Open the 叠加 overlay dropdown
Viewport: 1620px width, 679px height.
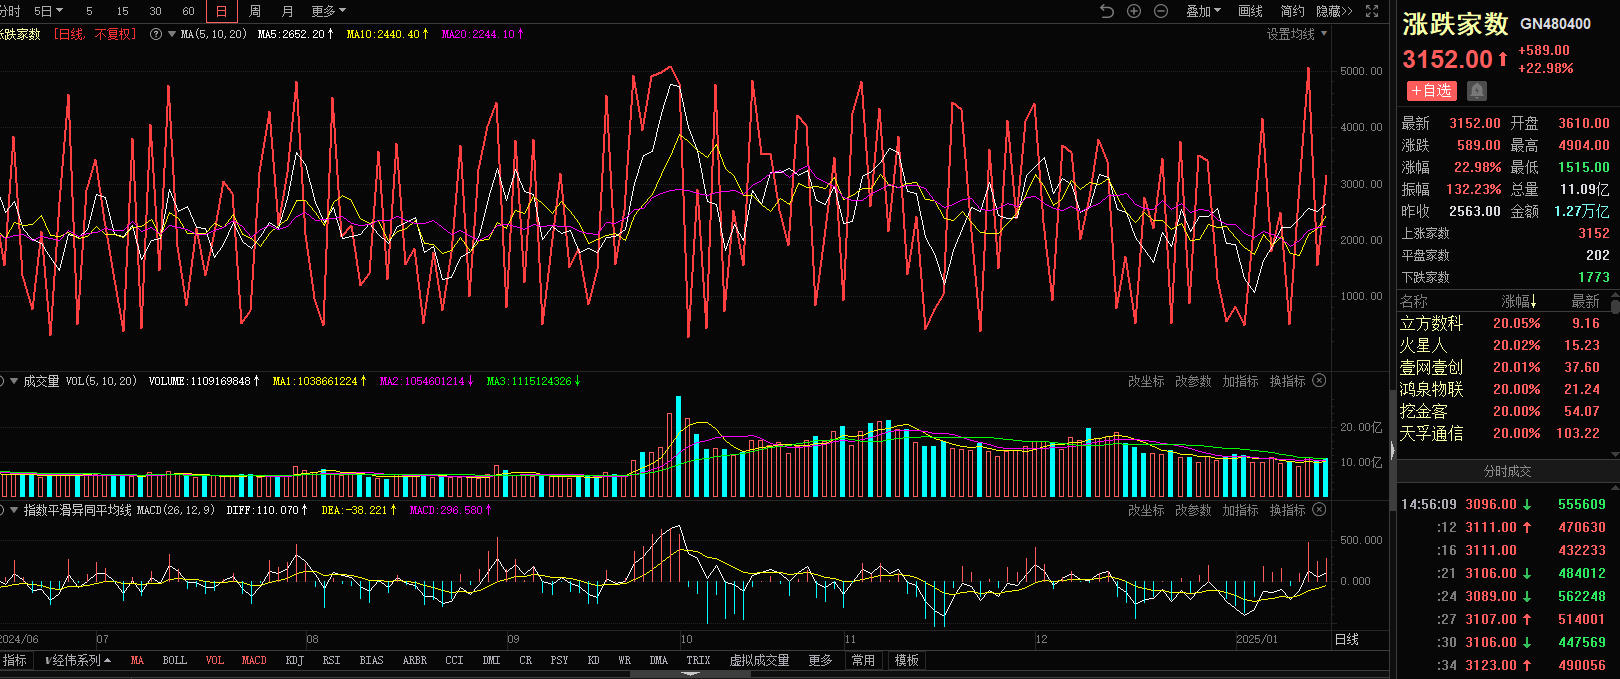[x=1203, y=11]
